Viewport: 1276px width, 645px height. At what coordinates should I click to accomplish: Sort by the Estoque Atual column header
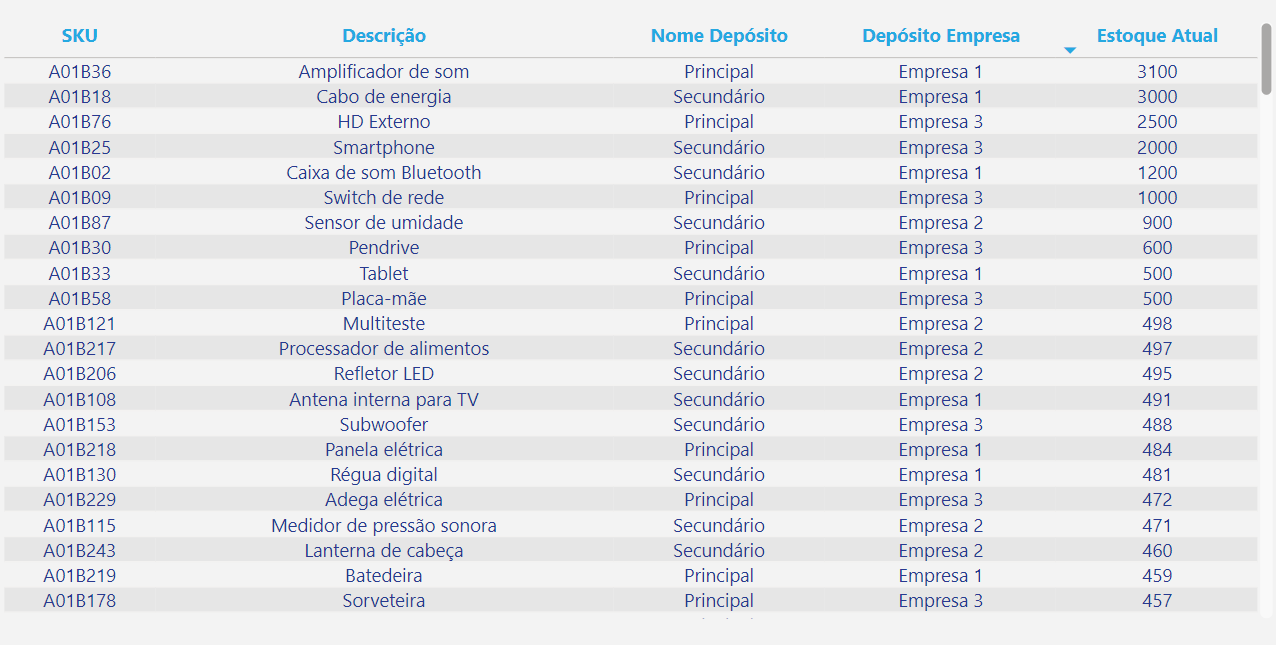(1157, 35)
